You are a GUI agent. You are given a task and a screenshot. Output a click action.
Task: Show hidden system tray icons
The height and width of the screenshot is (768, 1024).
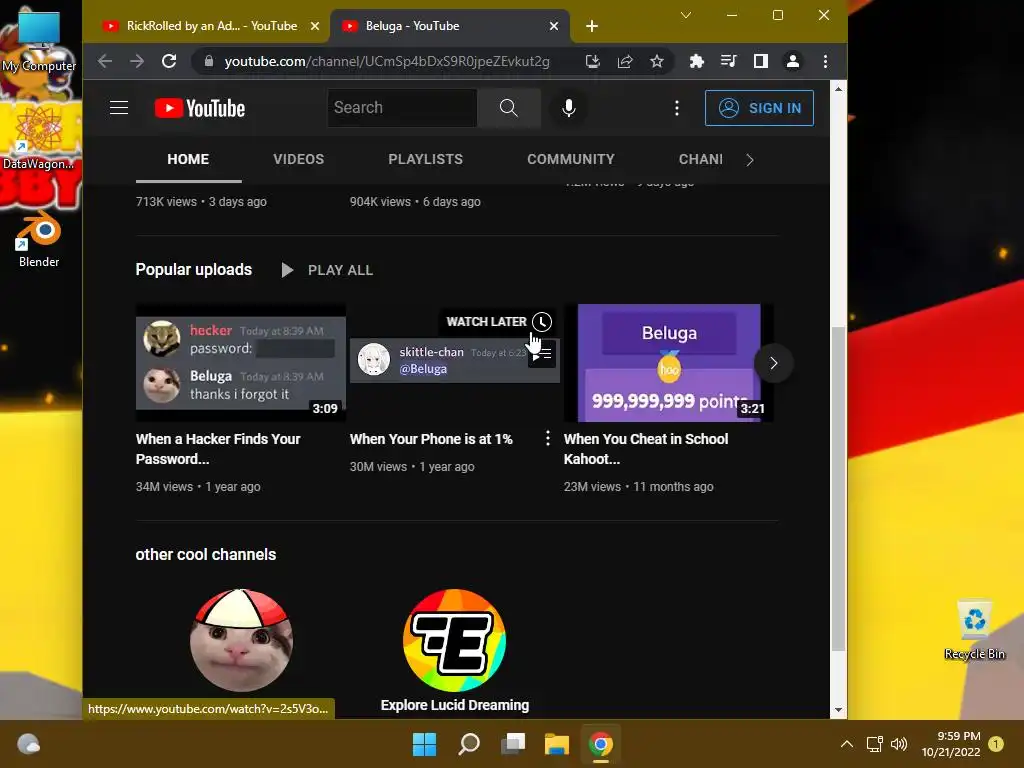846,744
